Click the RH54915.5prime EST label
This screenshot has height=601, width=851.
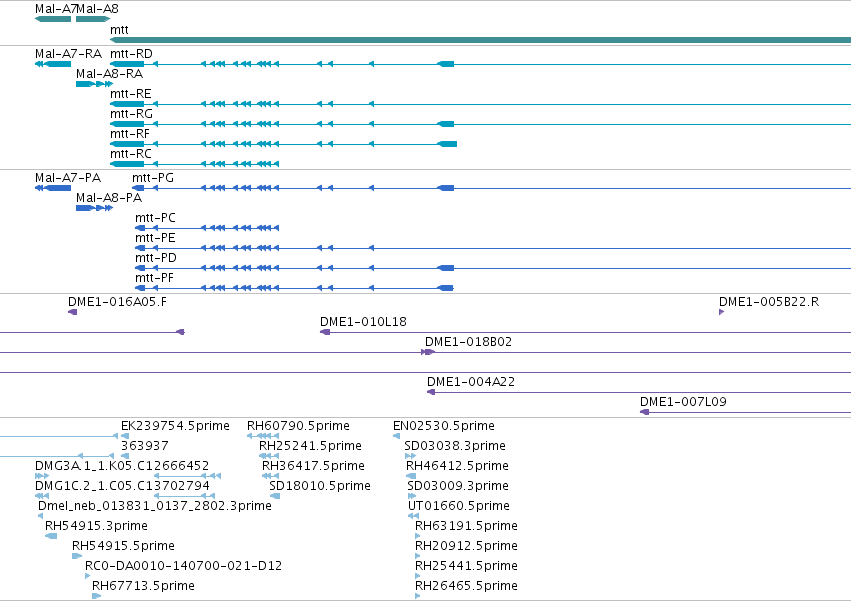click(x=123, y=547)
